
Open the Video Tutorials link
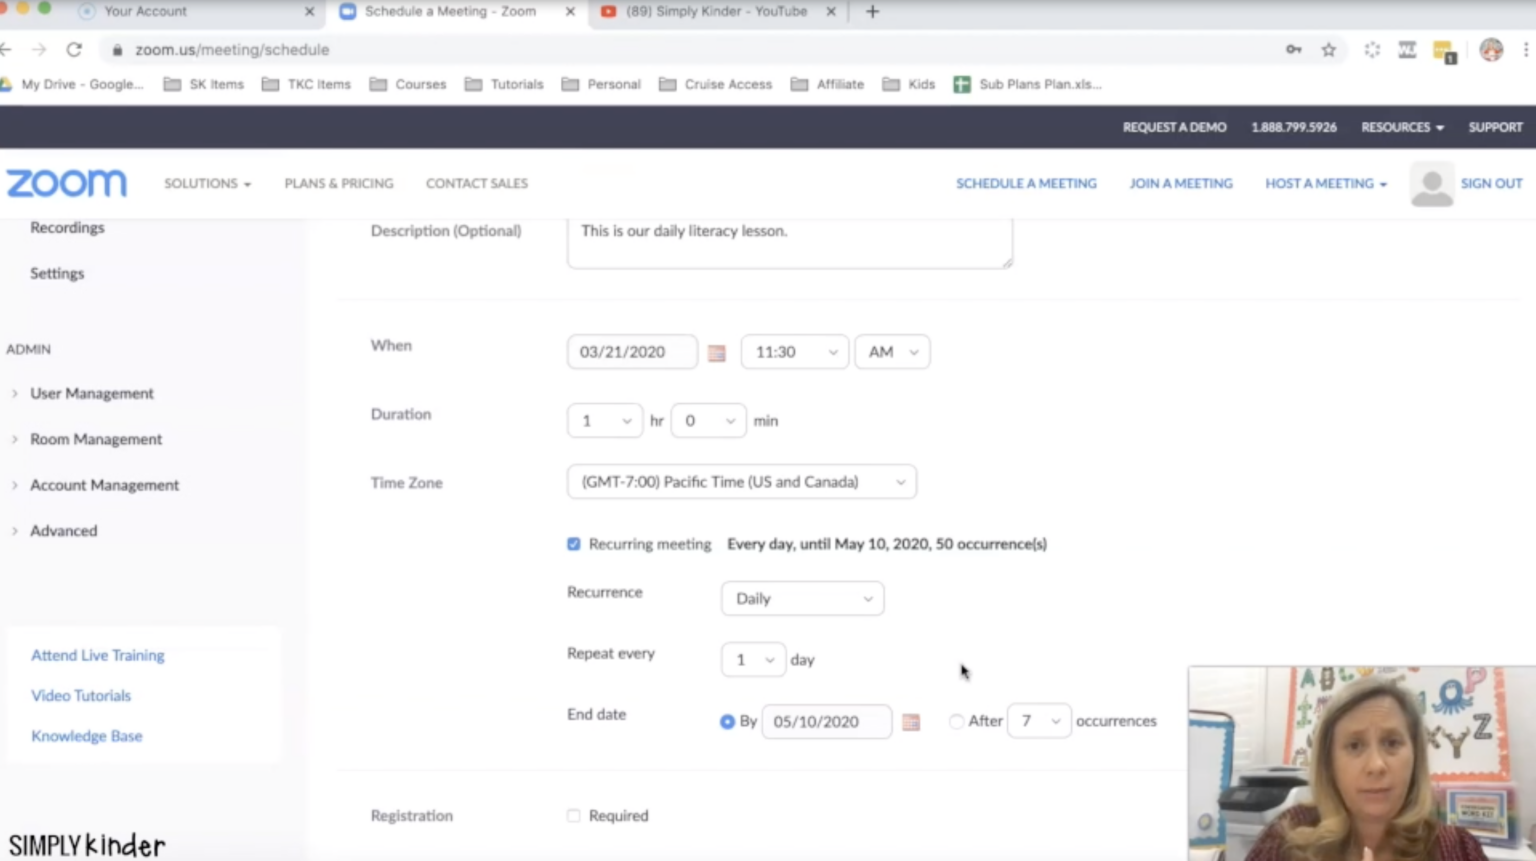[x=81, y=696]
